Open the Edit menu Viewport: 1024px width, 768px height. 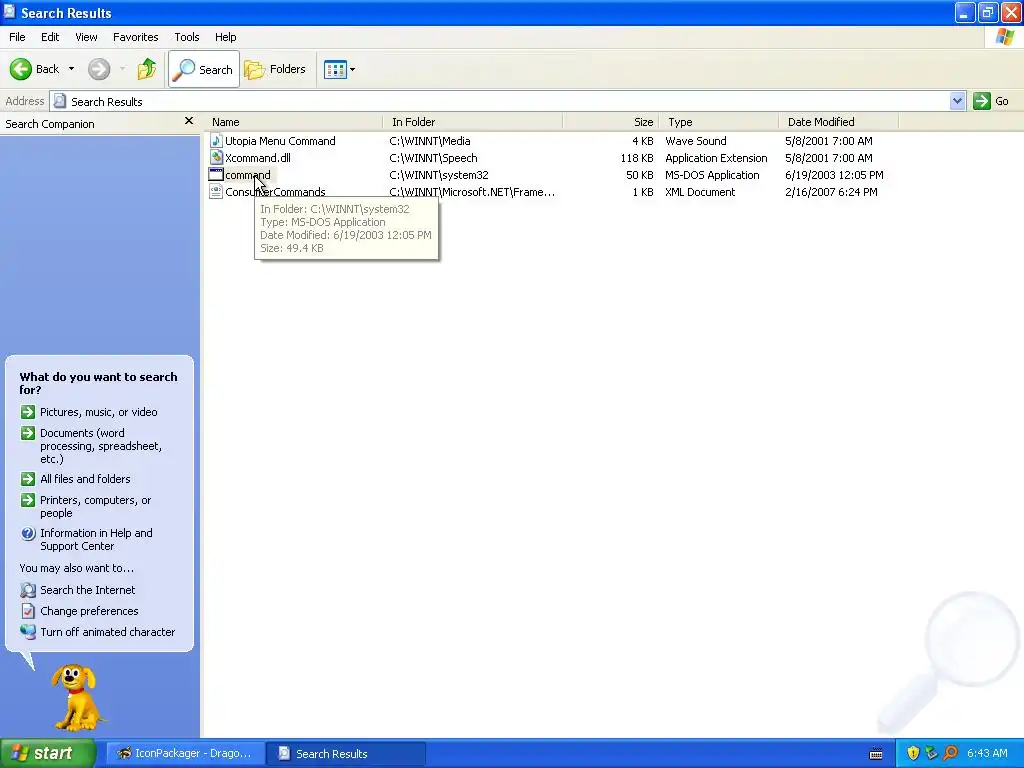[x=50, y=37]
